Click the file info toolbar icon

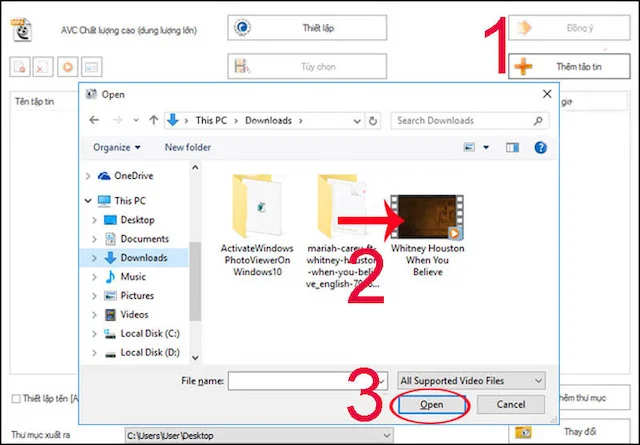(91, 67)
